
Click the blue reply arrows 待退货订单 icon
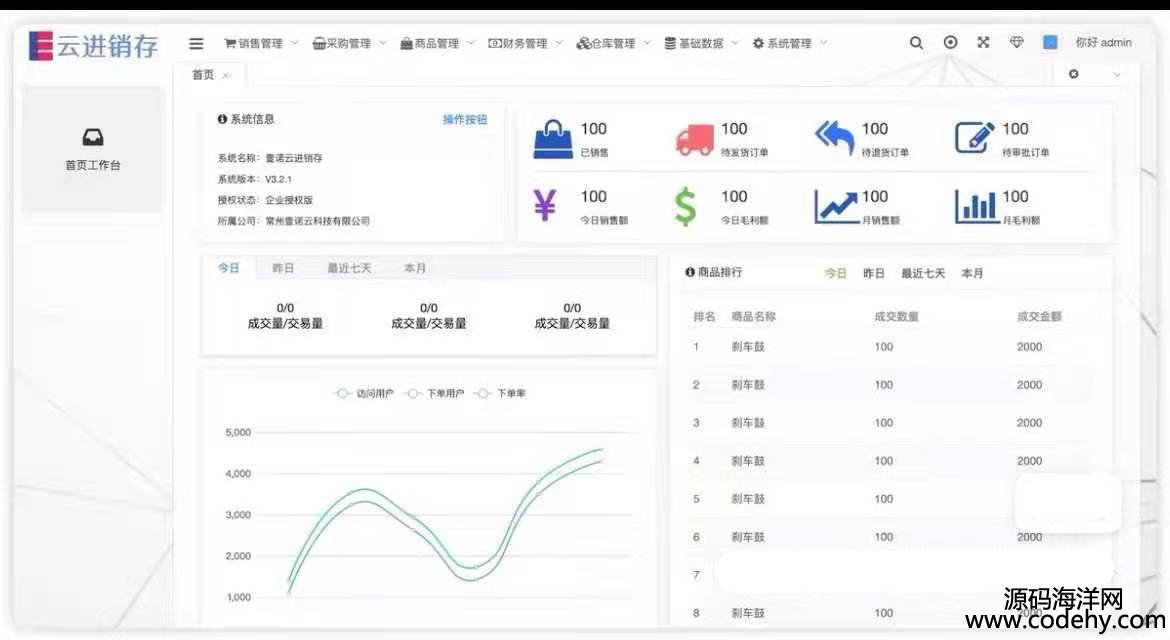(x=834, y=138)
